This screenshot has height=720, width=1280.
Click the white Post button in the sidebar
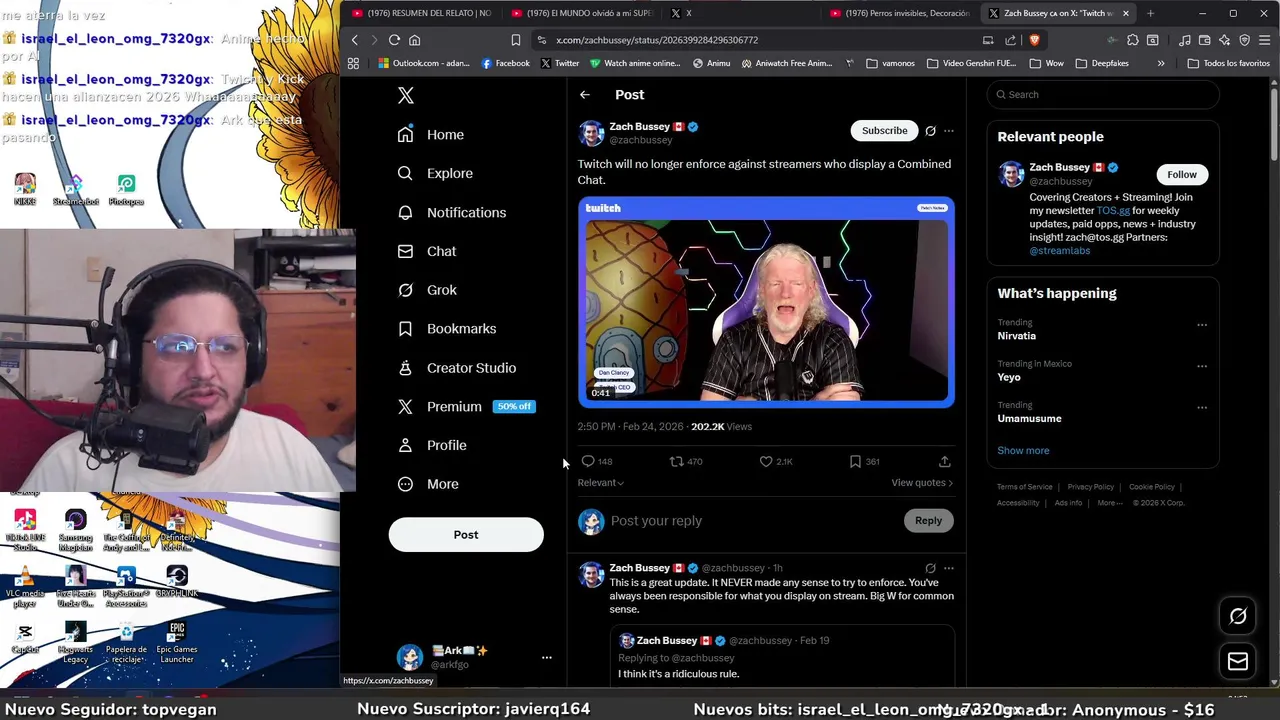[x=466, y=534]
